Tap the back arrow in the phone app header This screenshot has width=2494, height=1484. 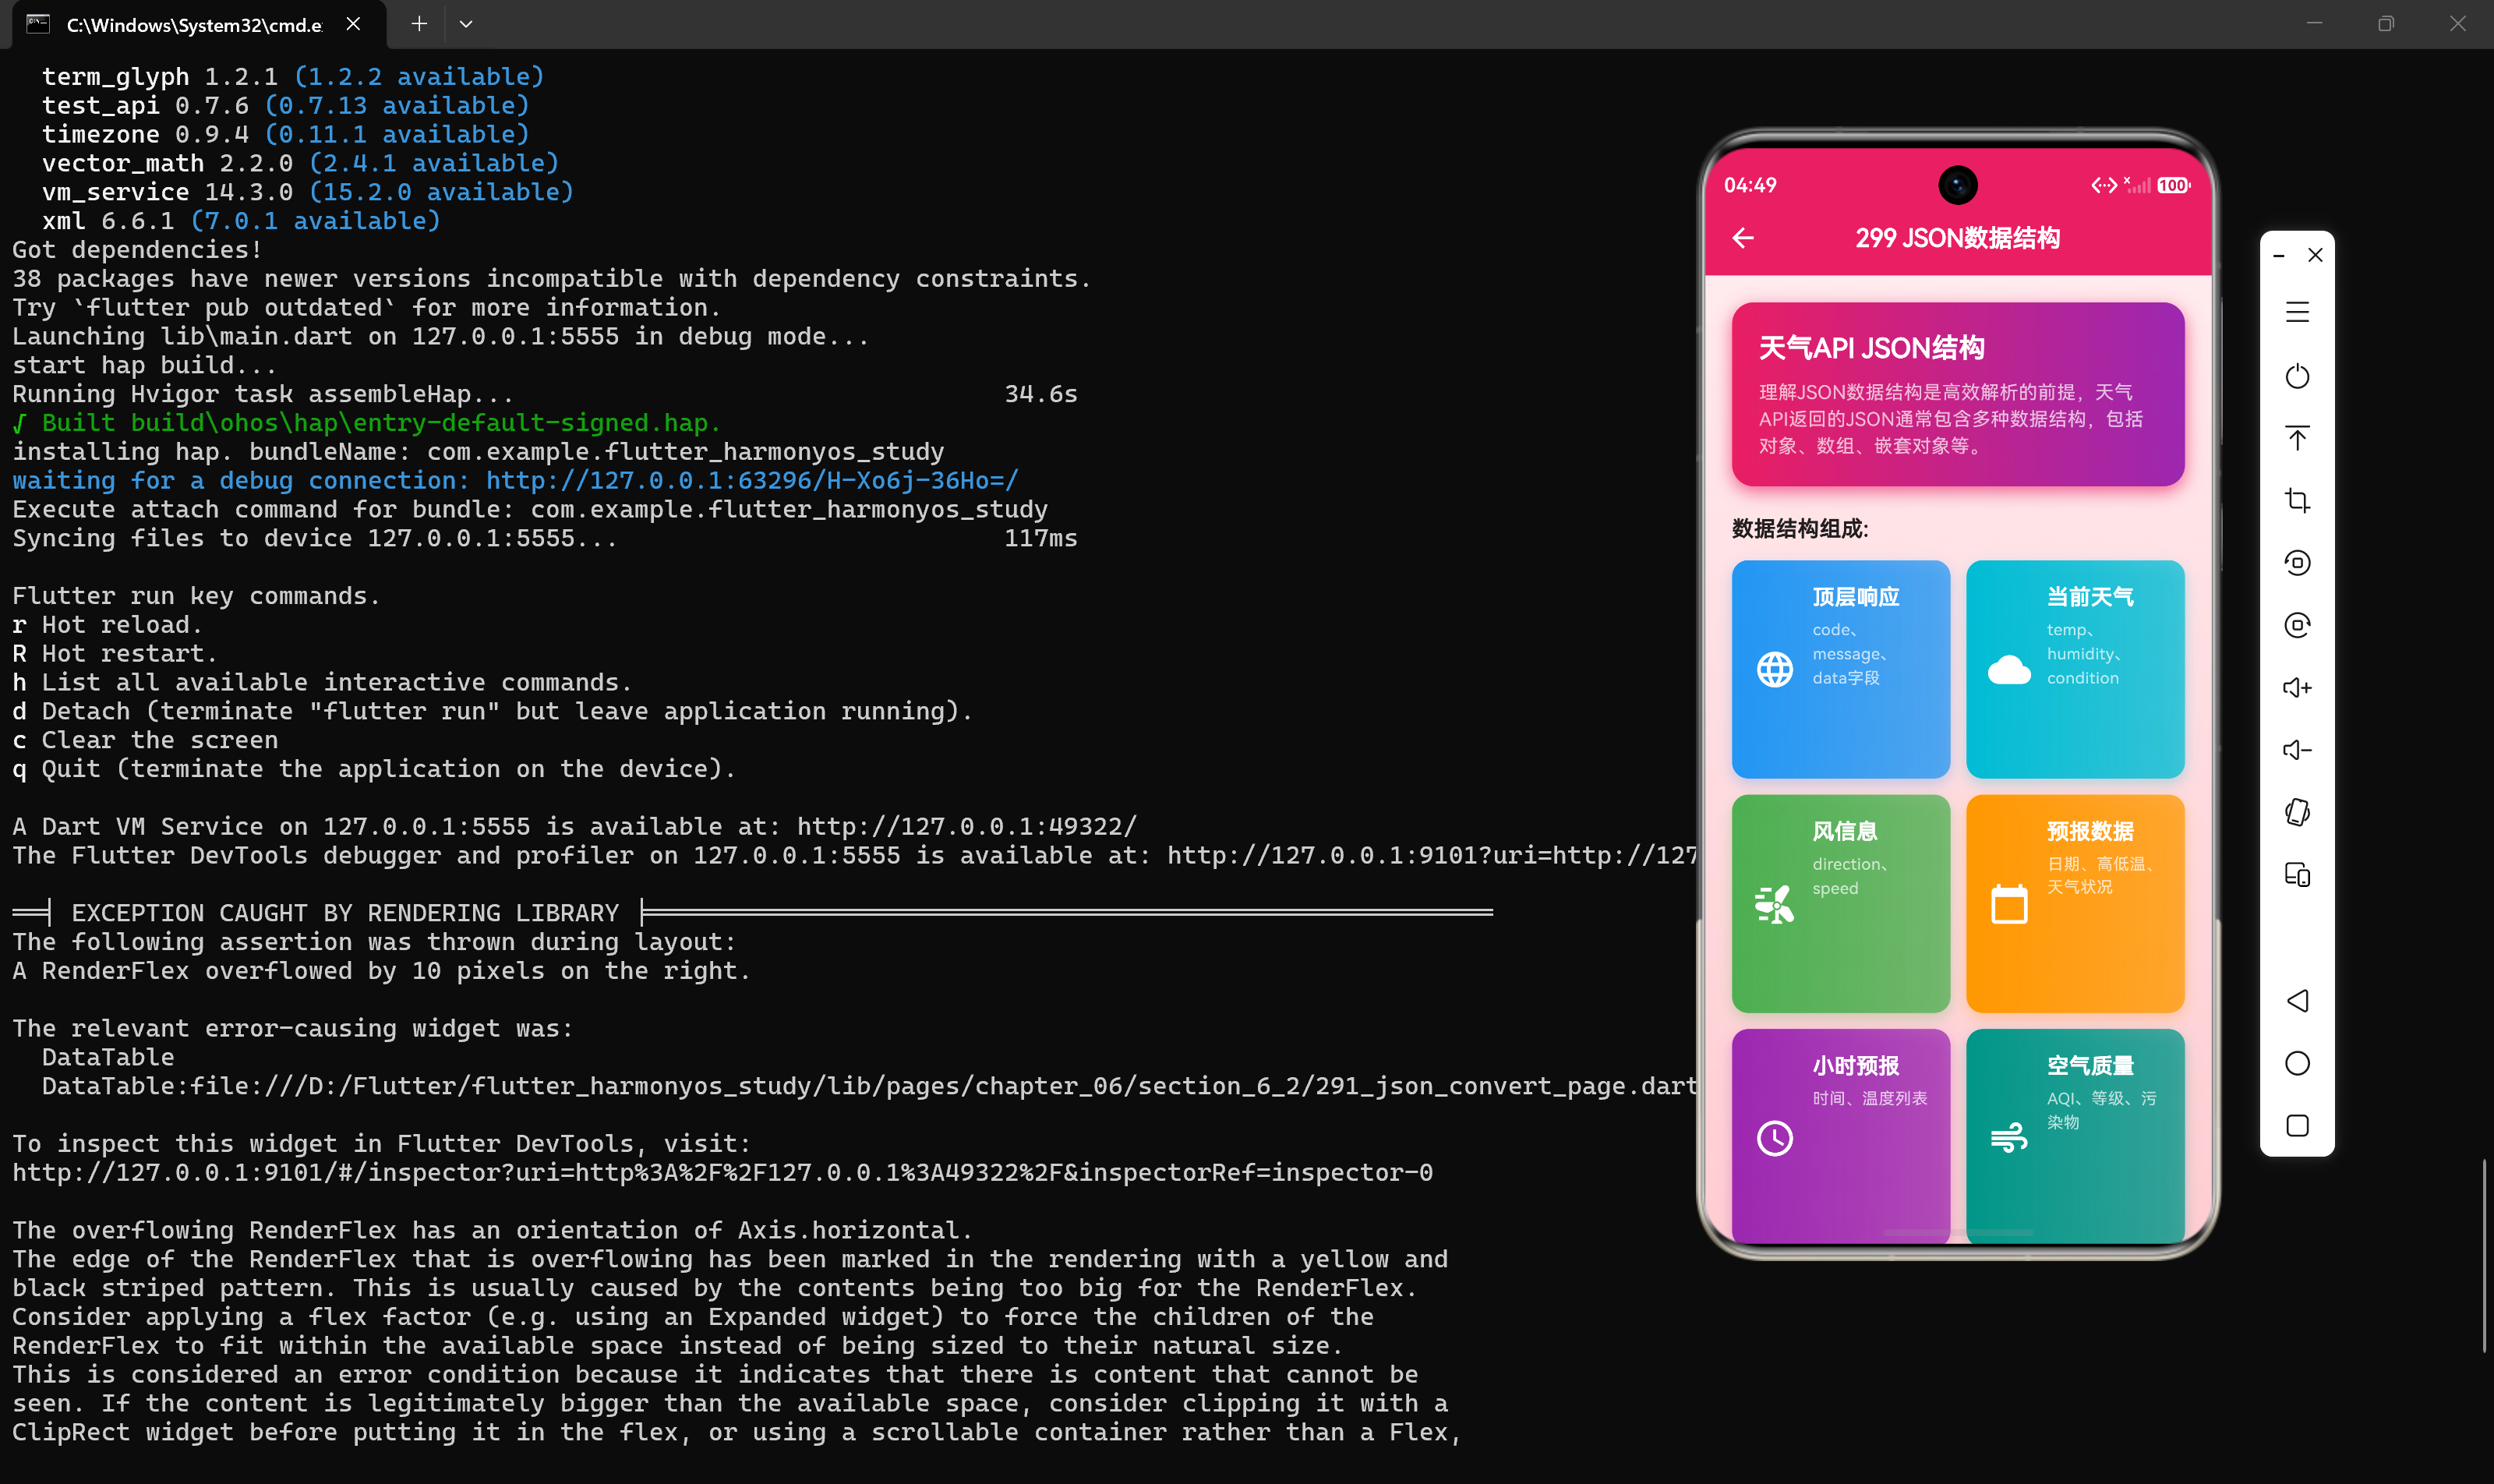[x=1743, y=238]
